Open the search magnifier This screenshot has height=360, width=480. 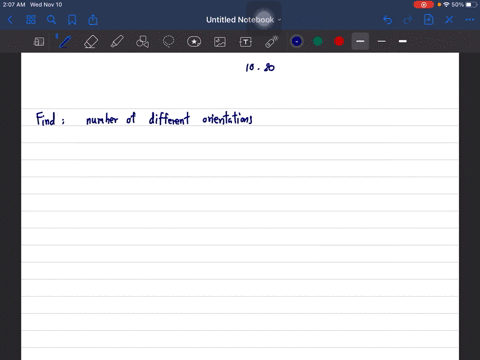coord(51,20)
